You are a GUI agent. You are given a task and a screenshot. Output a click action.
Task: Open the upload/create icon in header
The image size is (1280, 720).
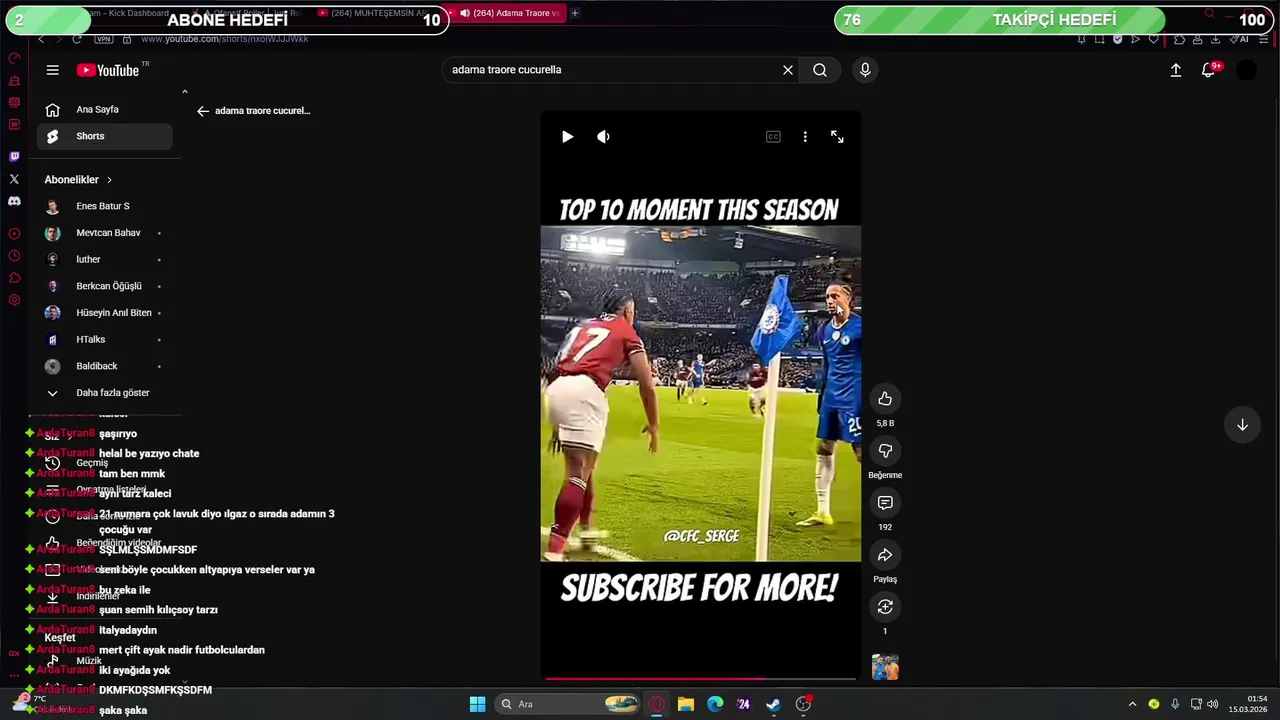(x=1176, y=70)
